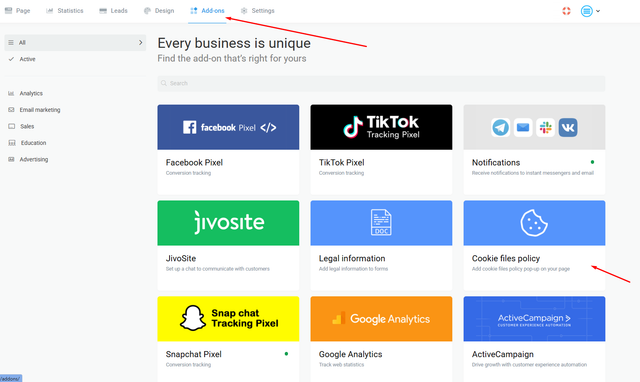The width and height of the screenshot is (640, 382).
Task: Select the All category in sidebar
Action: click(x=75, y=42)
